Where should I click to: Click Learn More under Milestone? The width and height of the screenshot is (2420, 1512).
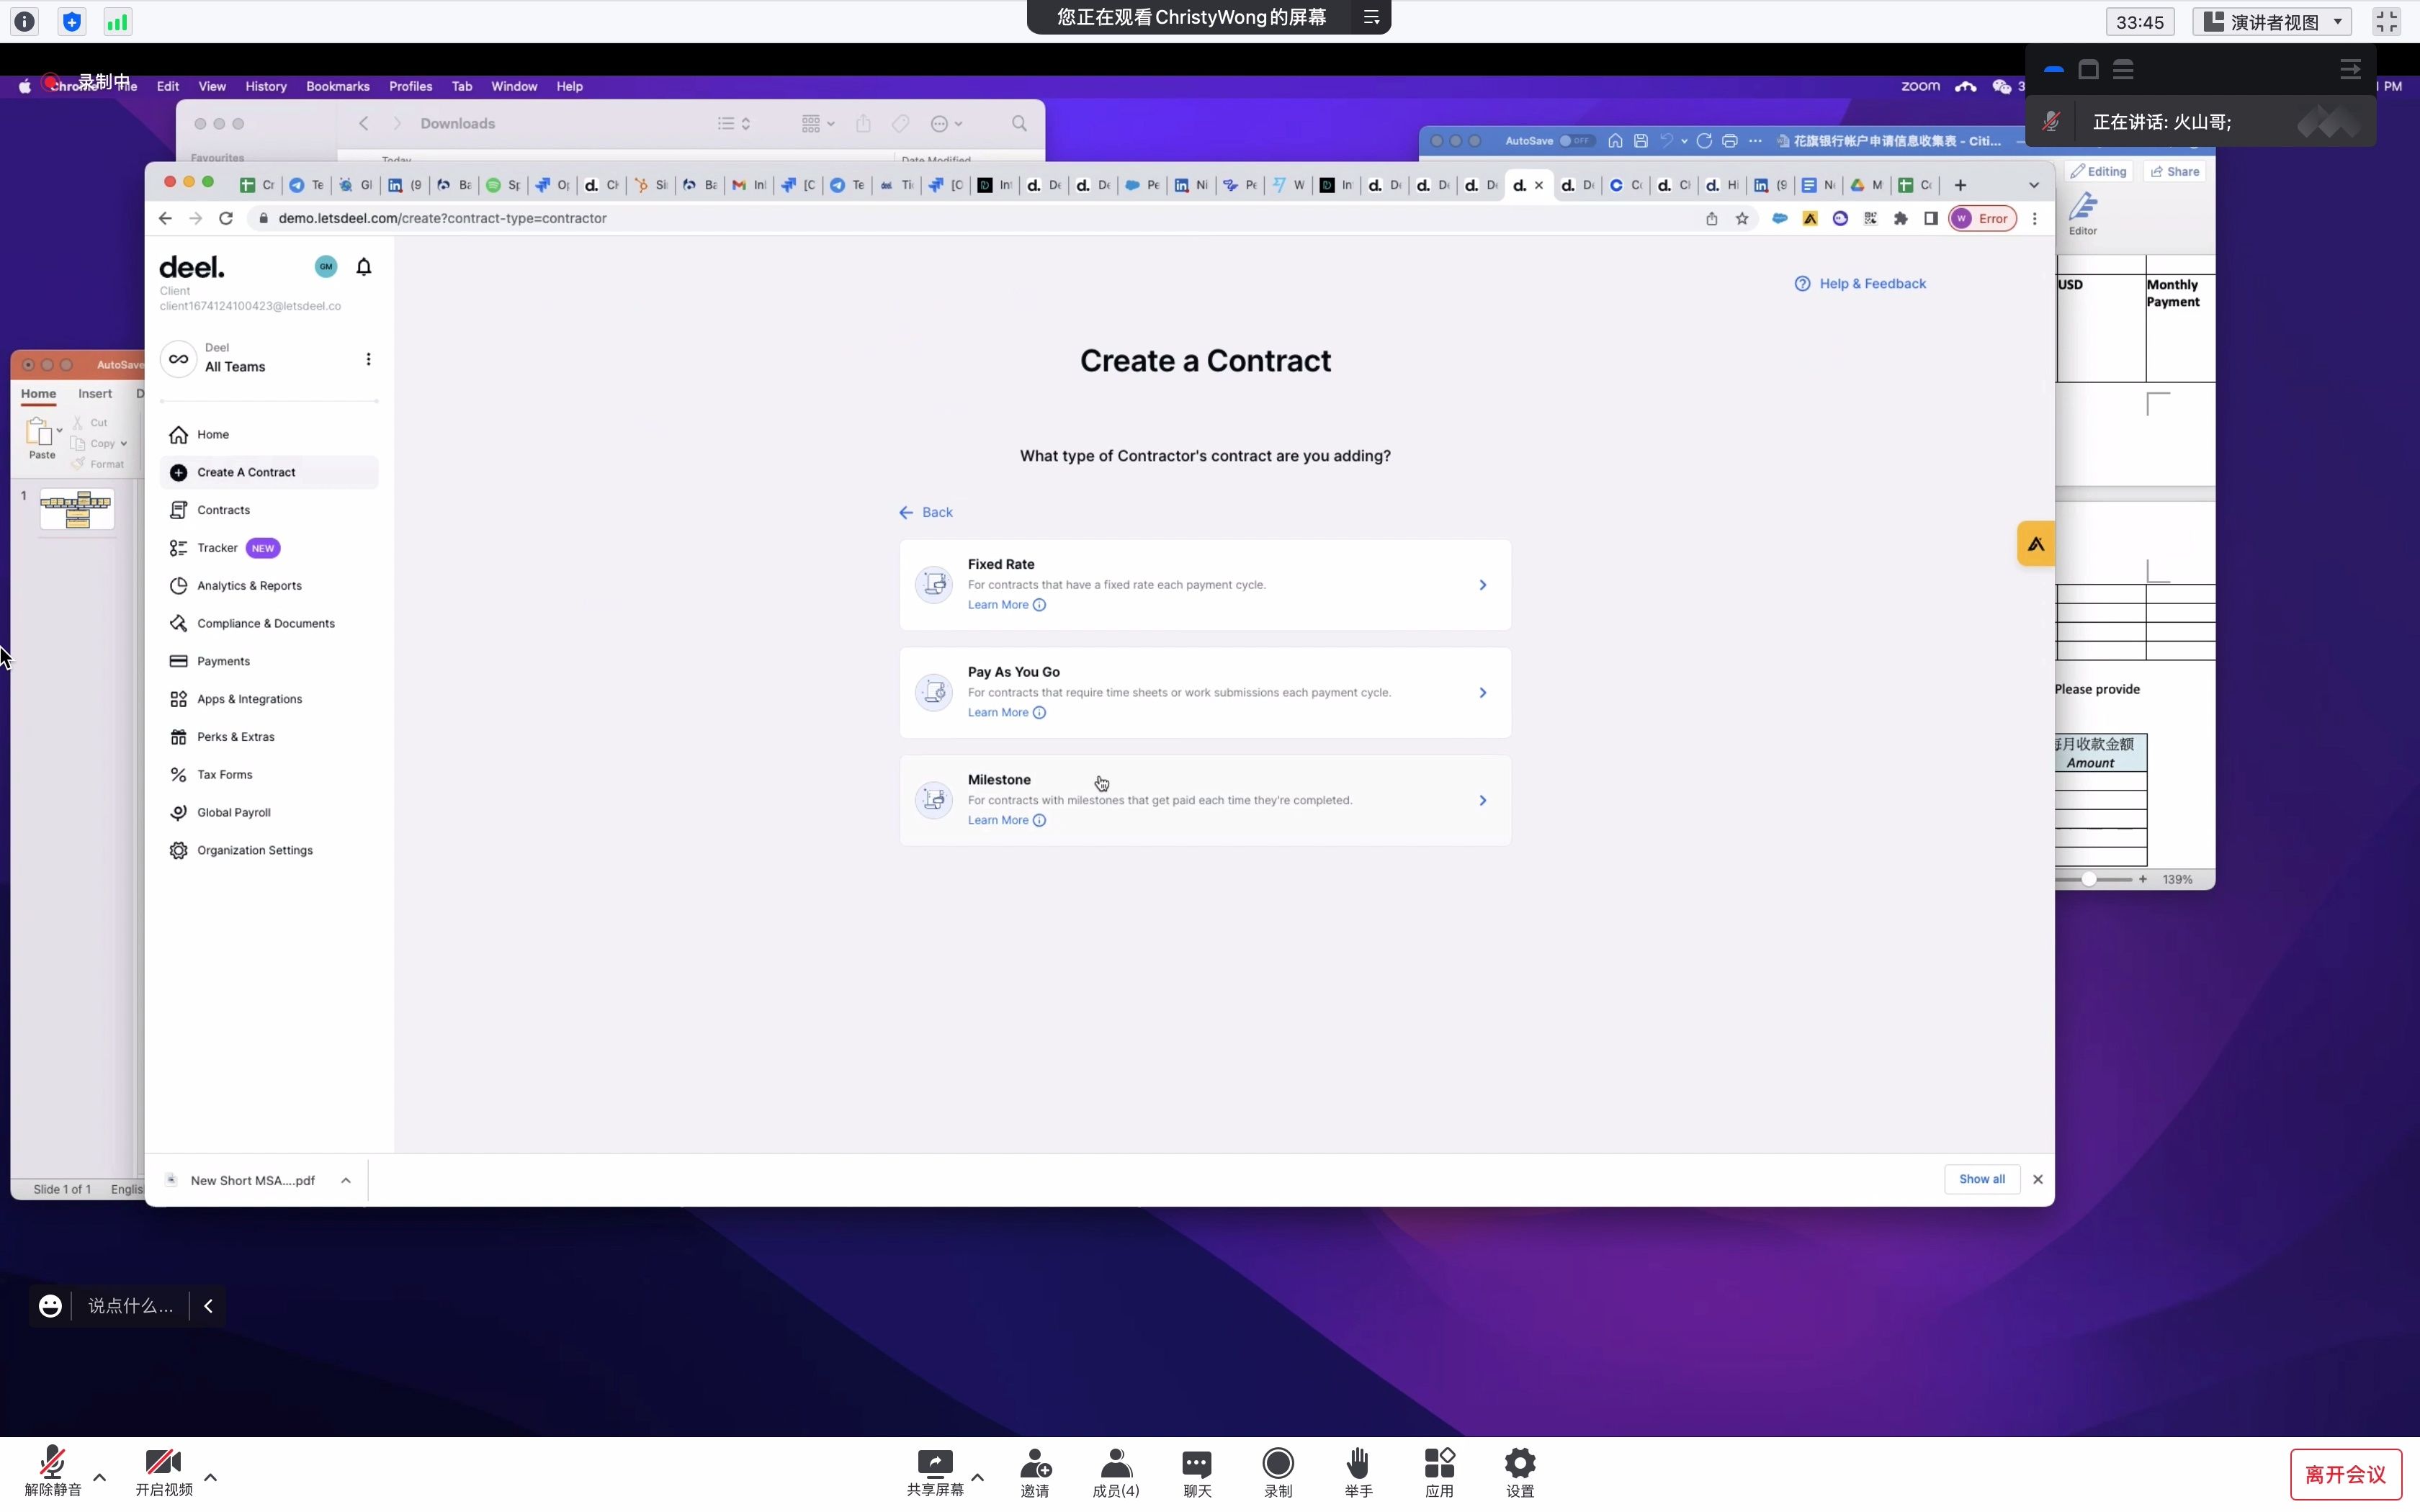click(1006, 820)
